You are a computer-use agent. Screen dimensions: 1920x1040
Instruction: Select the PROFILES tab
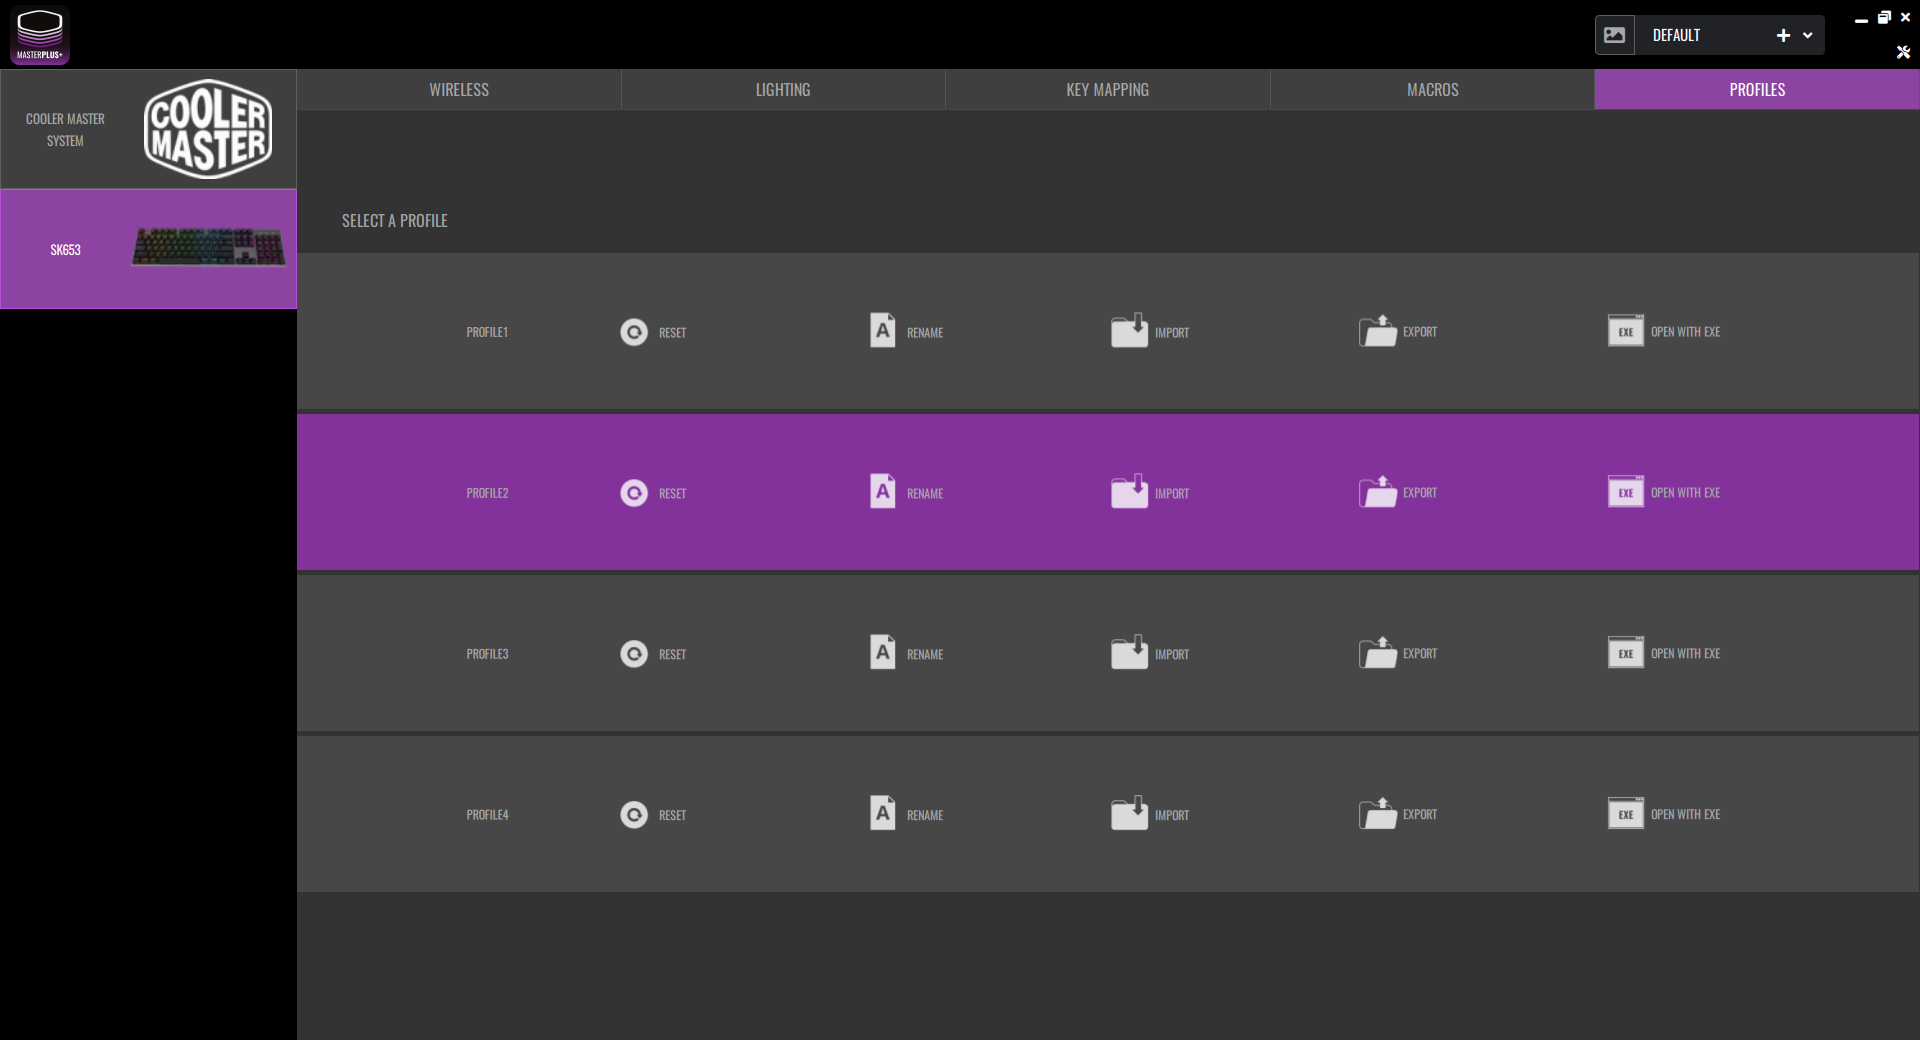point(1757,90)
